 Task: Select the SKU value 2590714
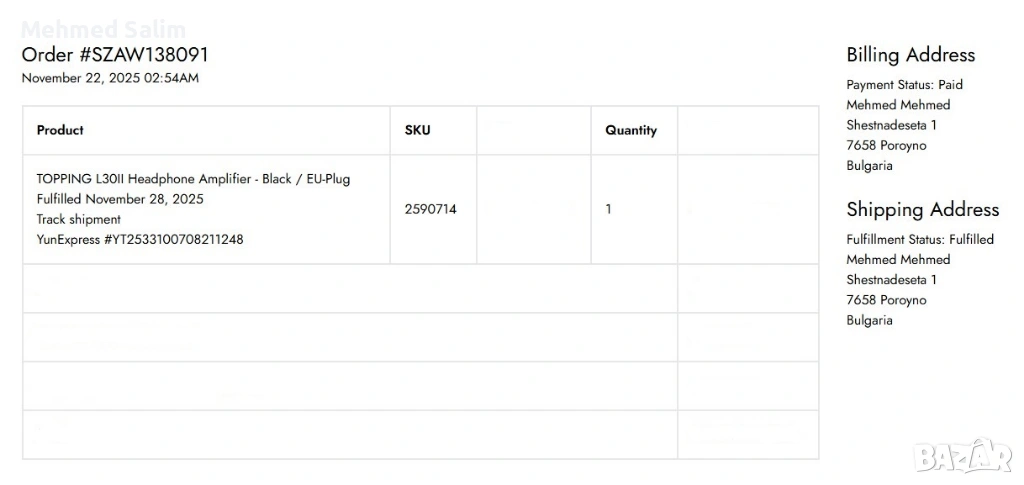click(430, 209)
